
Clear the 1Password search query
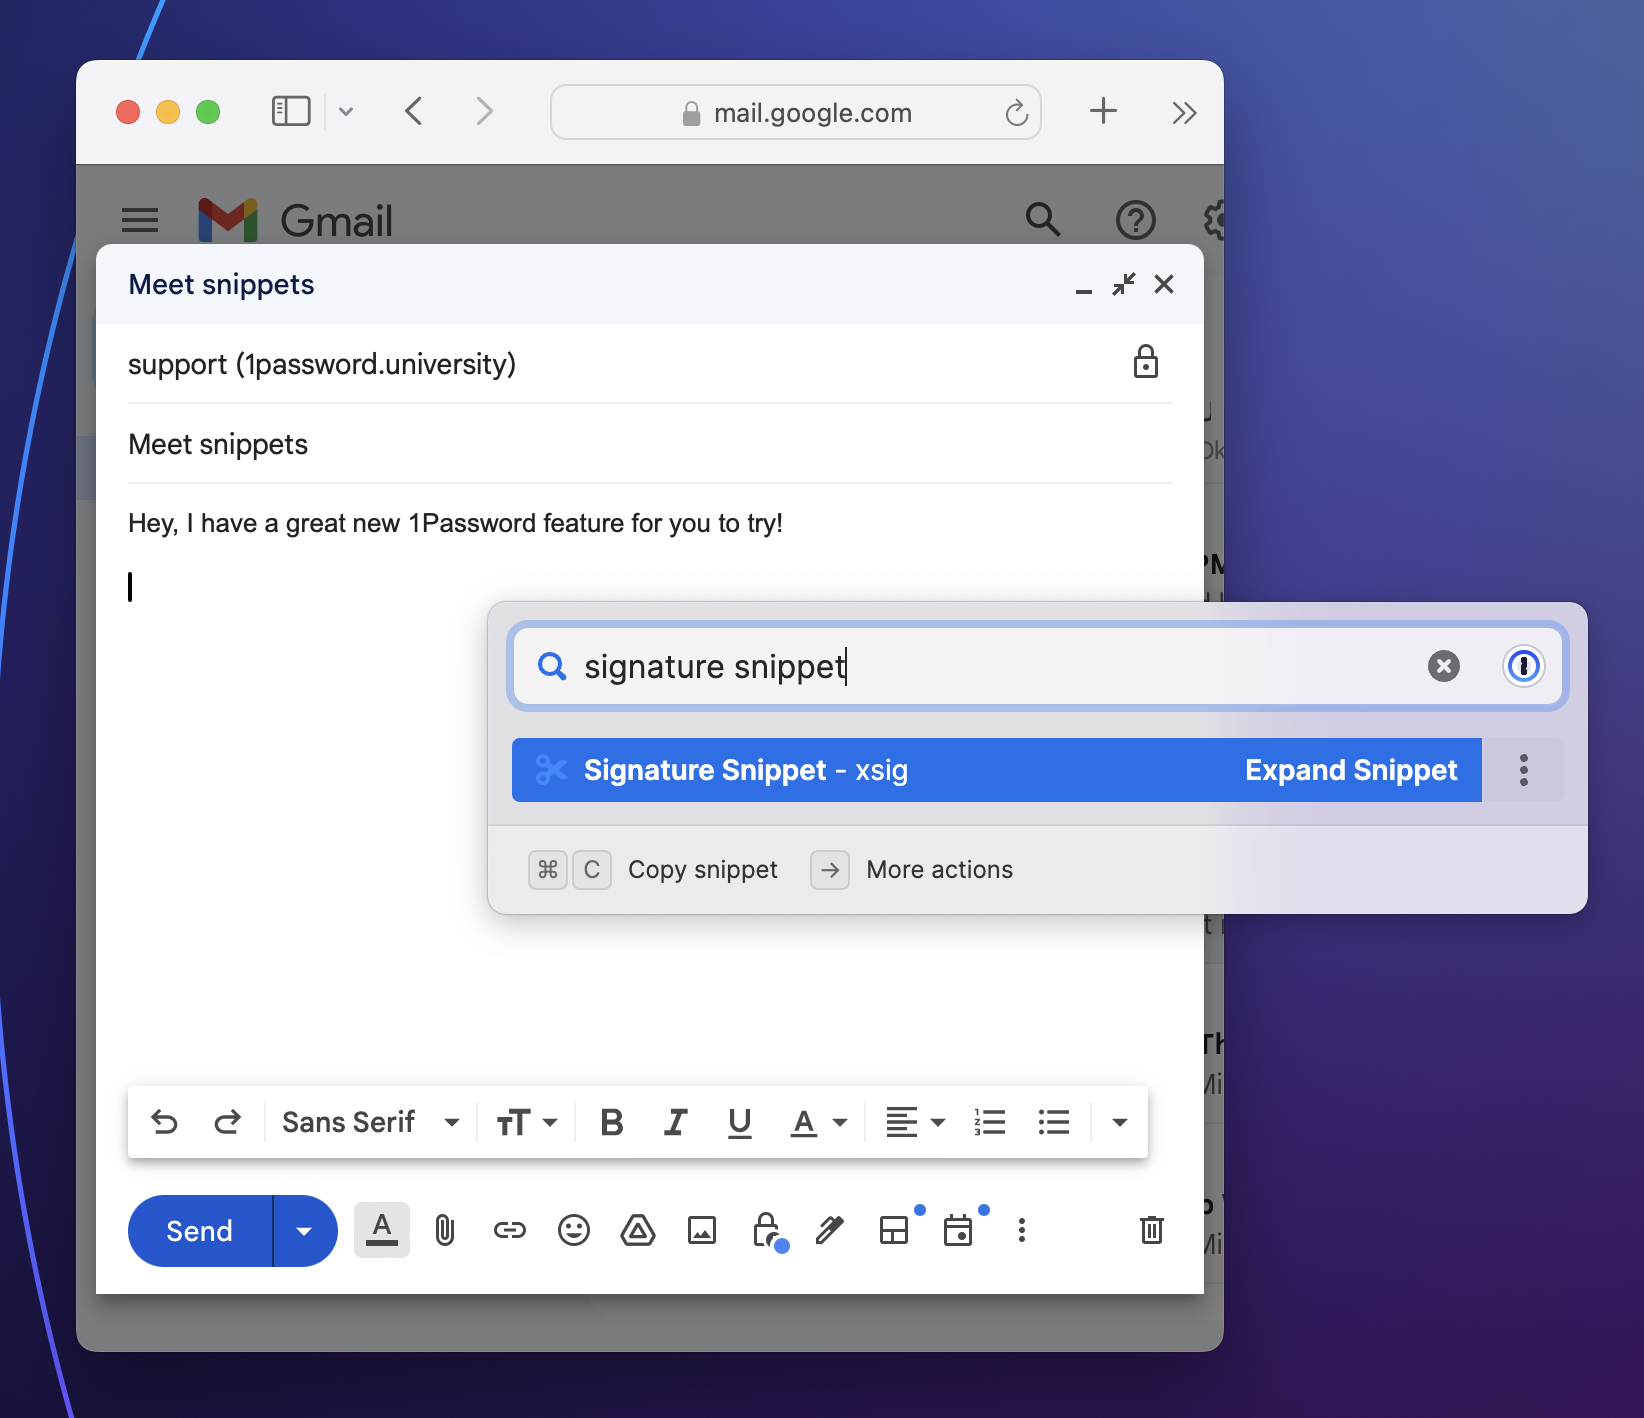pos(1444,666)
